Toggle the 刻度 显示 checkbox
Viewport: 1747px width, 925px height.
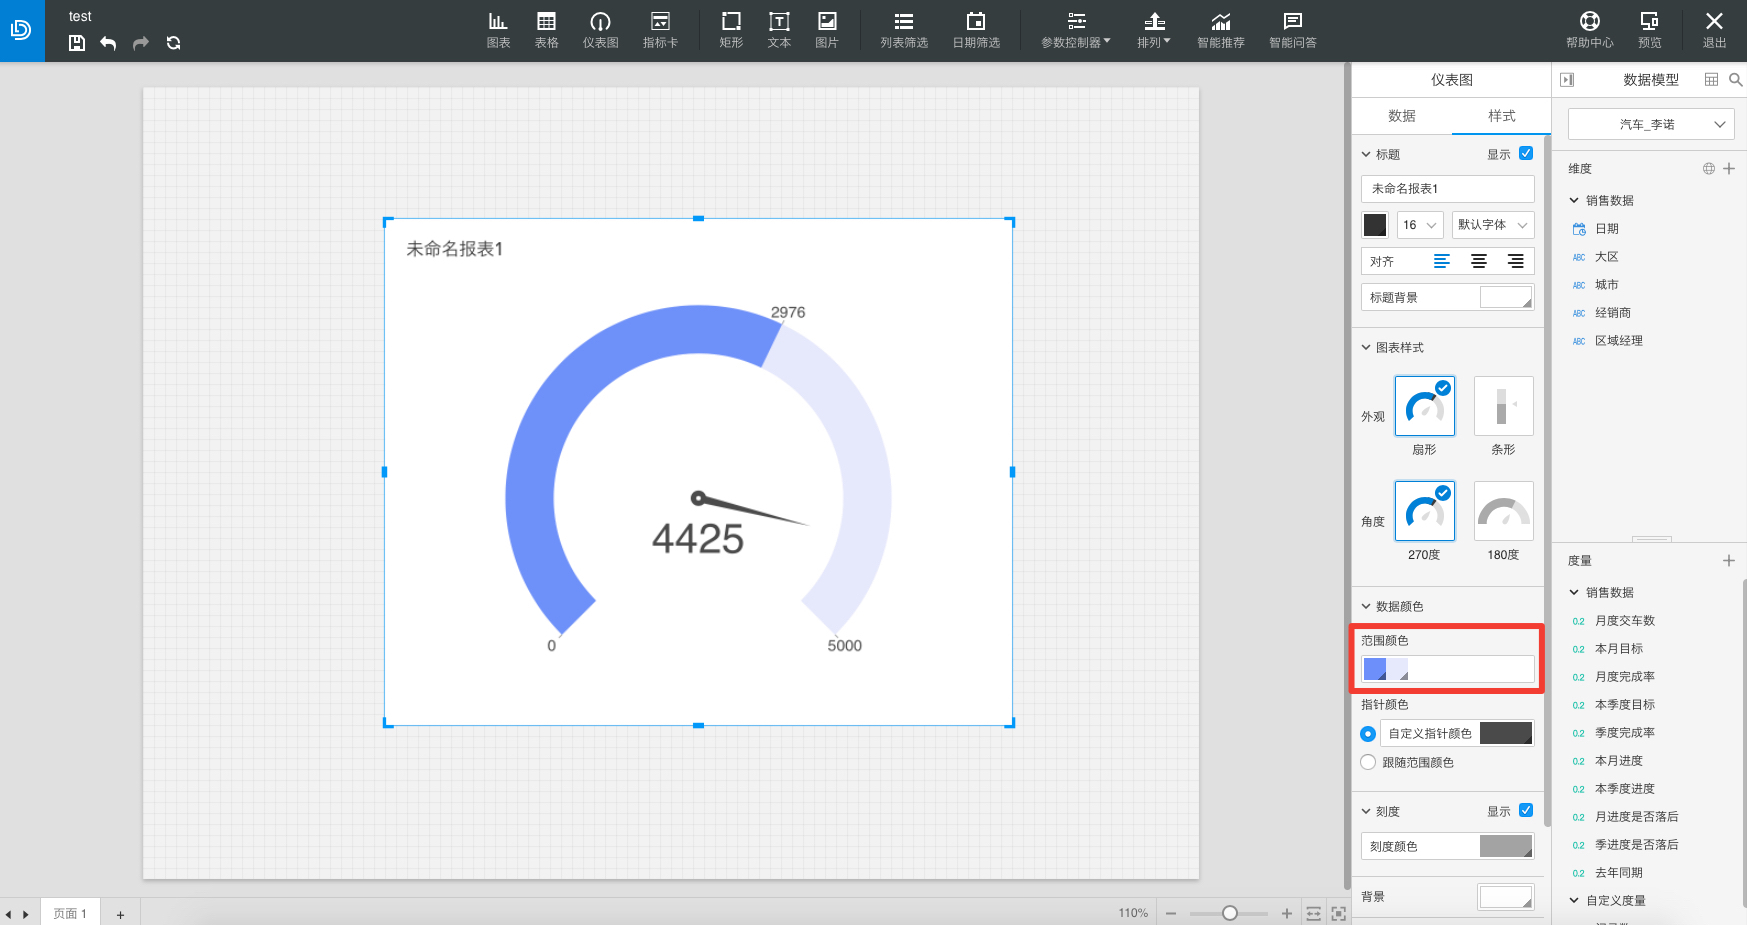click(x=1526, y=810)
